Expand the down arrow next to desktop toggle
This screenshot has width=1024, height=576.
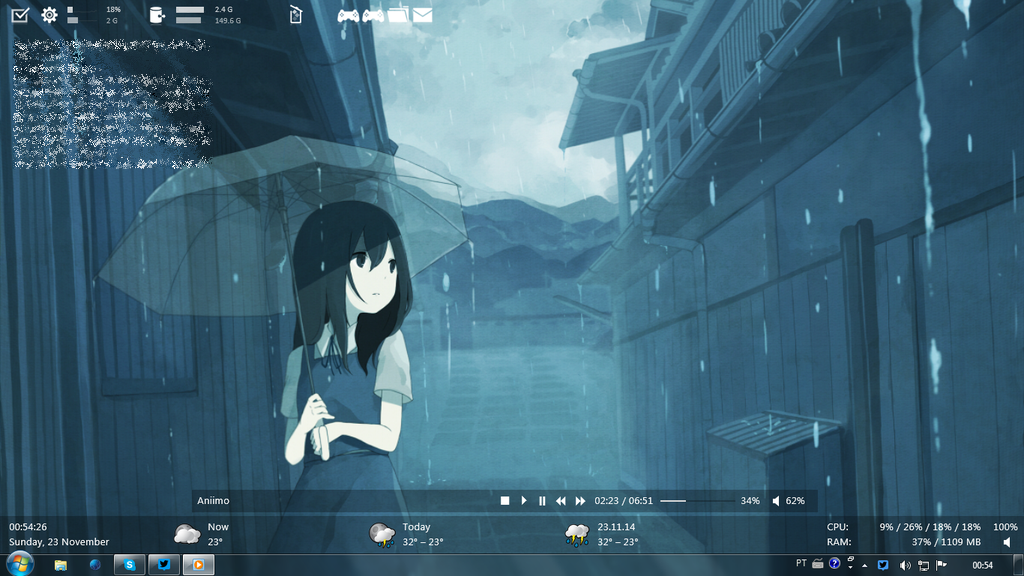click(x=850, y=567)
